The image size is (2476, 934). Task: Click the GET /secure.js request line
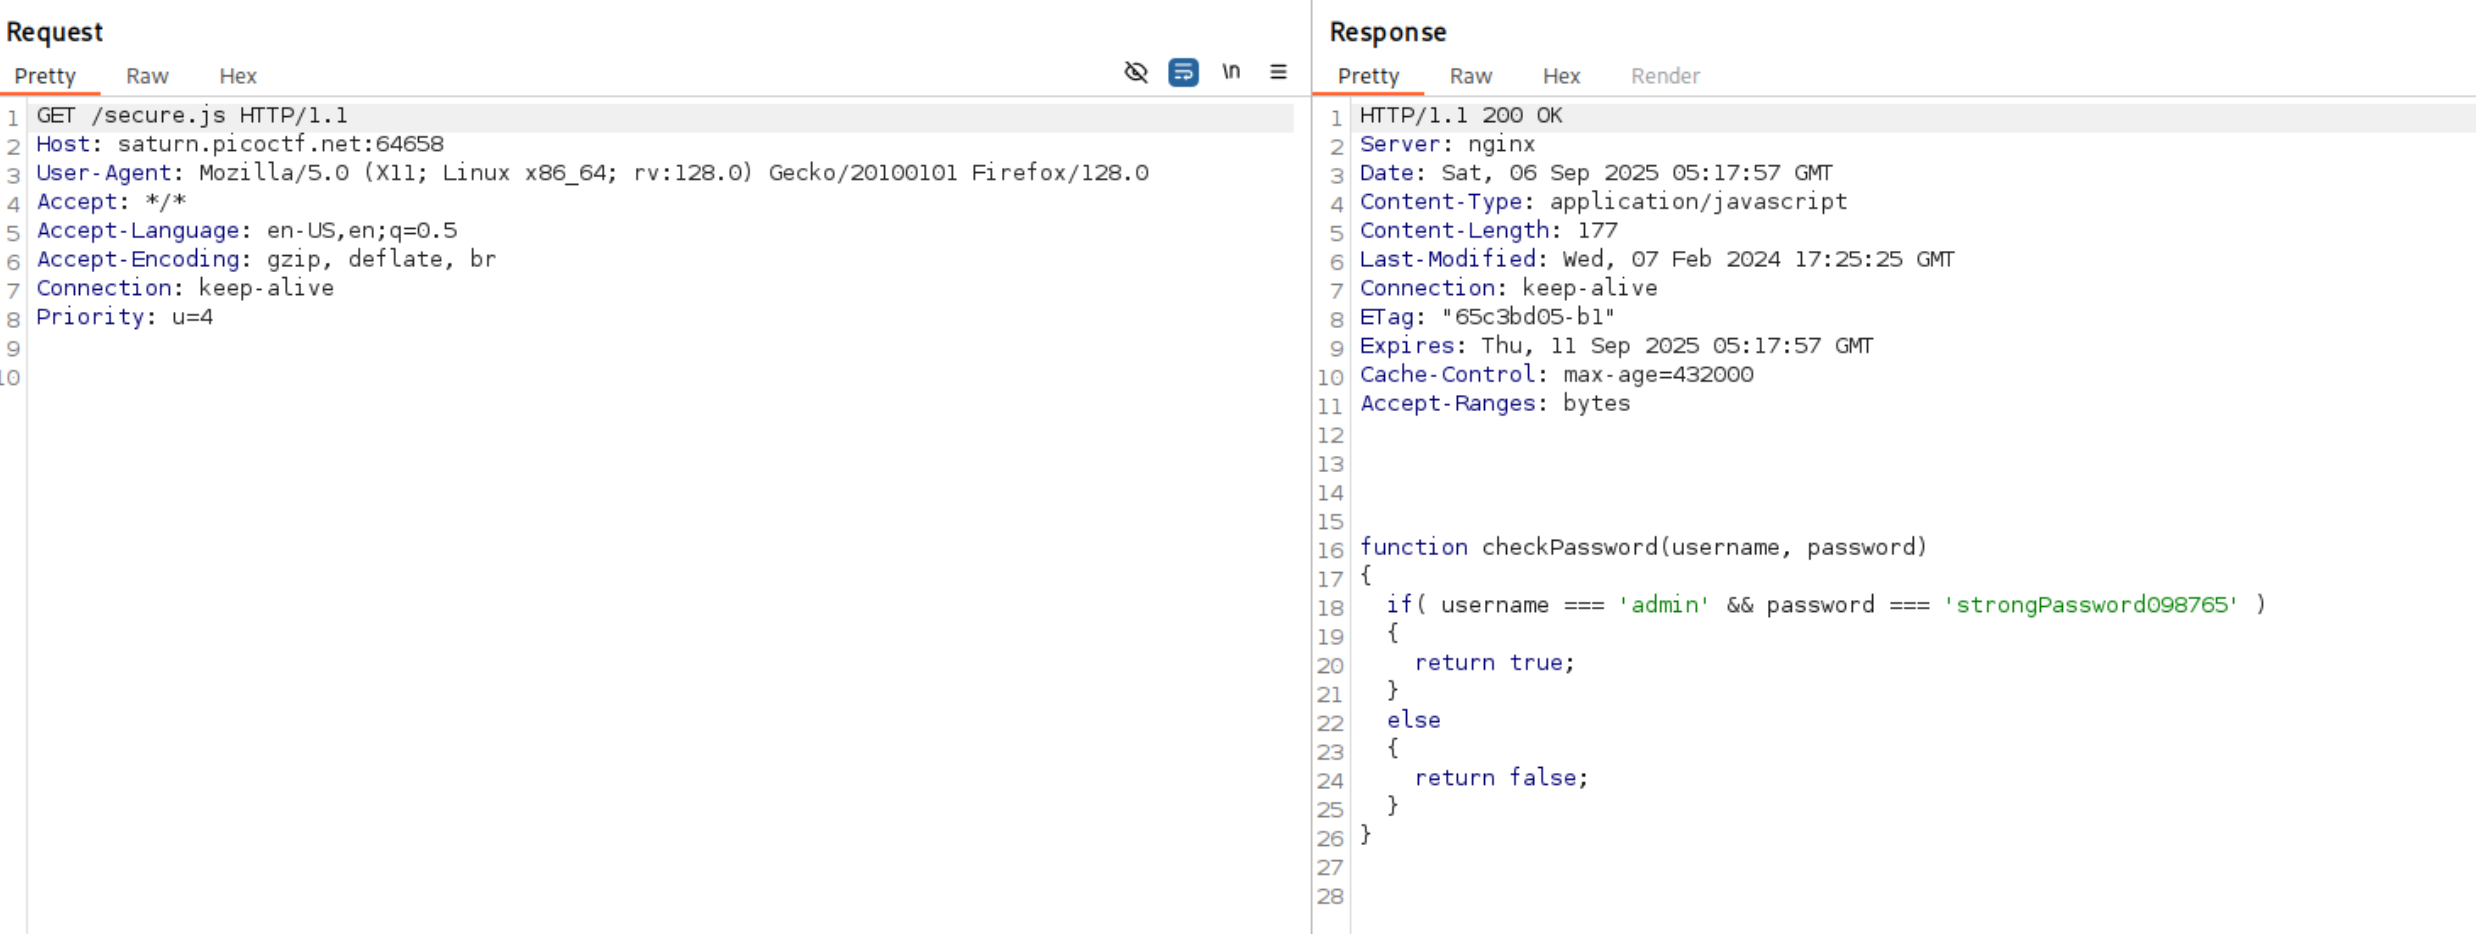point(192,116)
